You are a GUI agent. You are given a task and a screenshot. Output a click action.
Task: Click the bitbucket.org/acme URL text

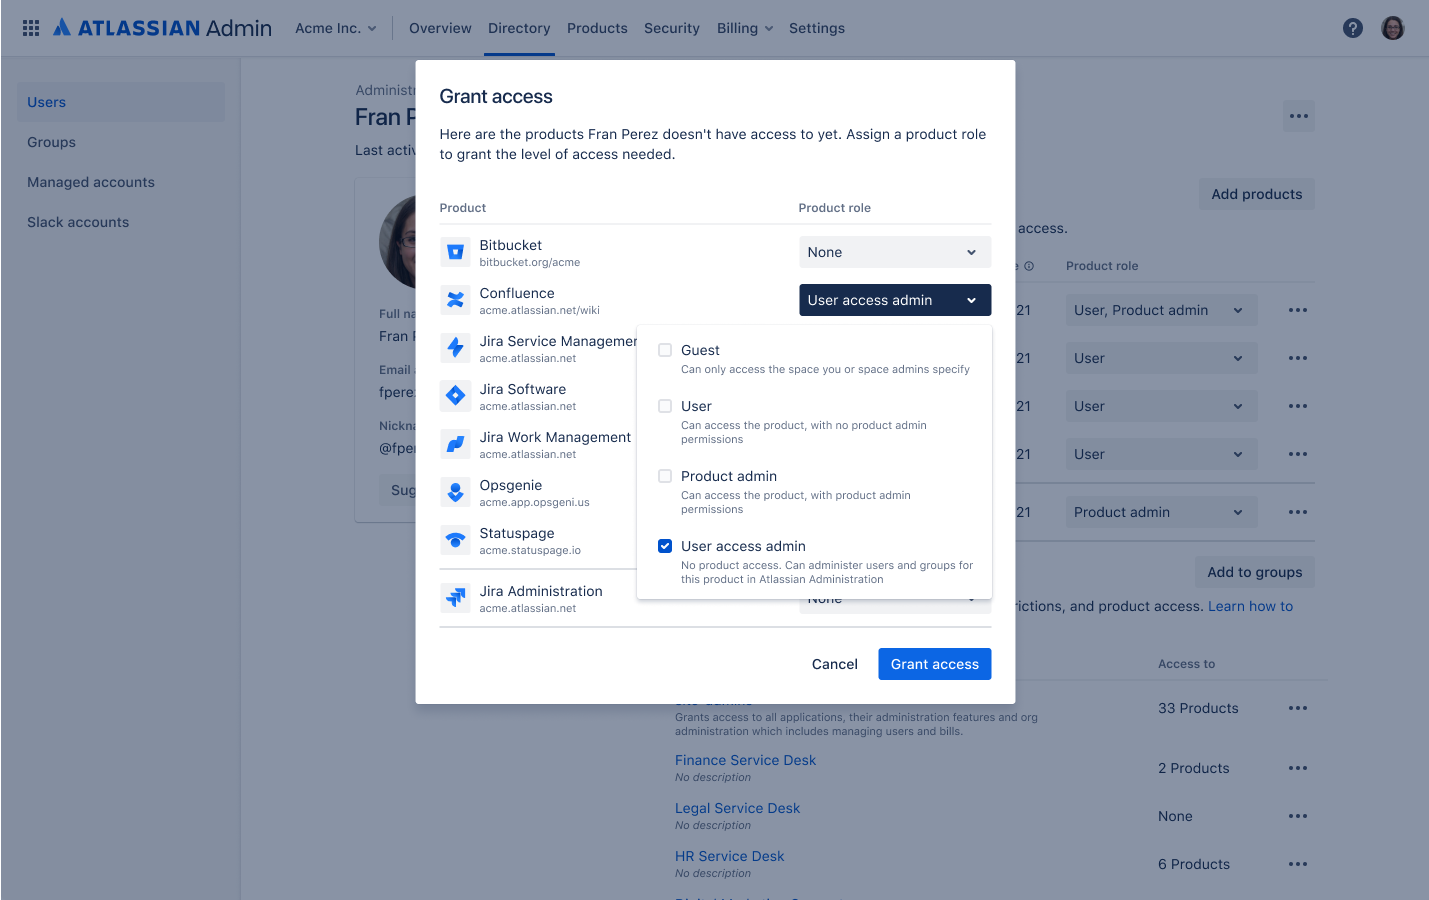pyautogui.click(x=529, y=263)
